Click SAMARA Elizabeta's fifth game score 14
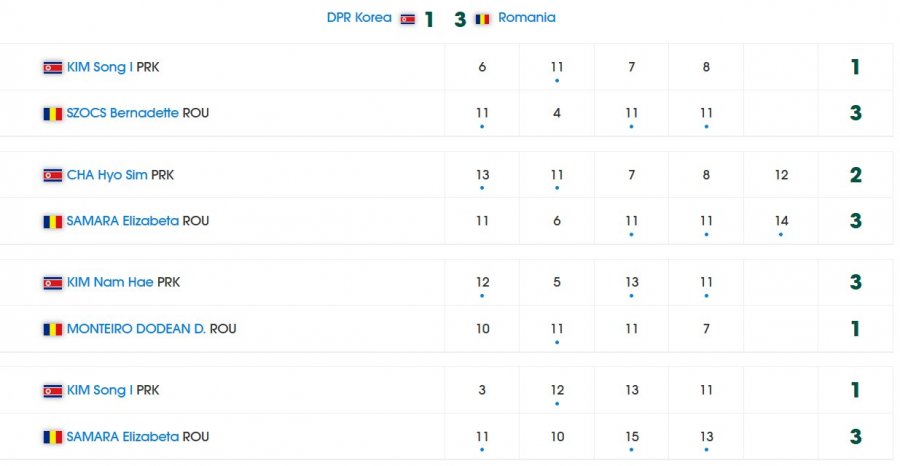The width and height of the screenshot is (900, 466). pyautogui.click(x=781, y=221)
